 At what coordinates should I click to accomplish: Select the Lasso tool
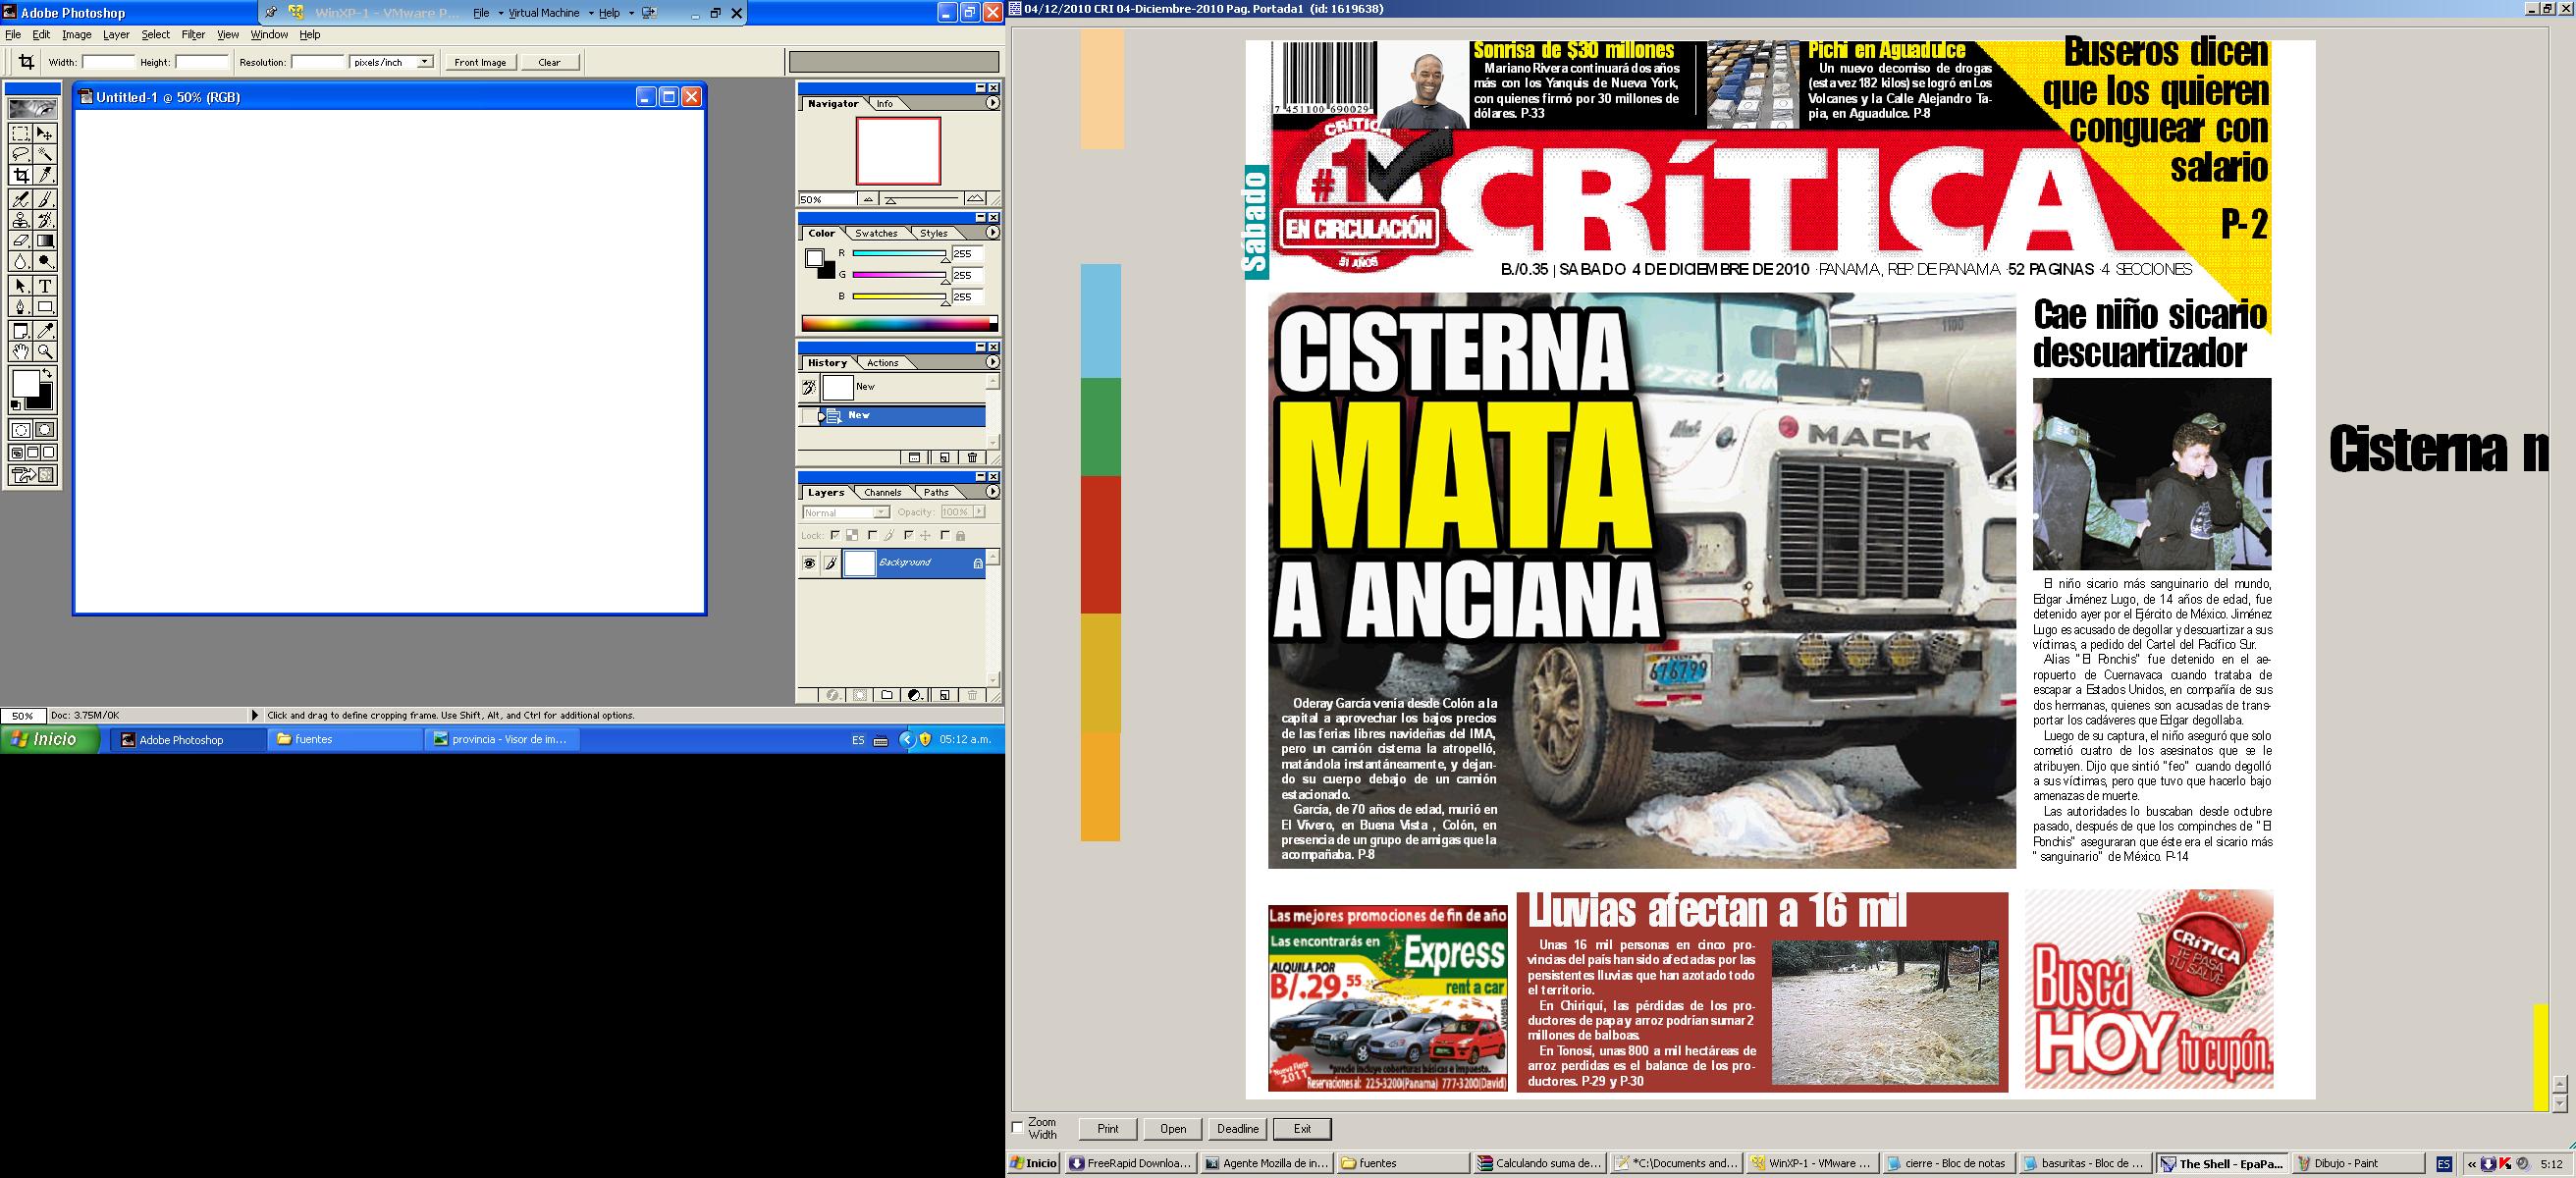[x=20, y=154]
